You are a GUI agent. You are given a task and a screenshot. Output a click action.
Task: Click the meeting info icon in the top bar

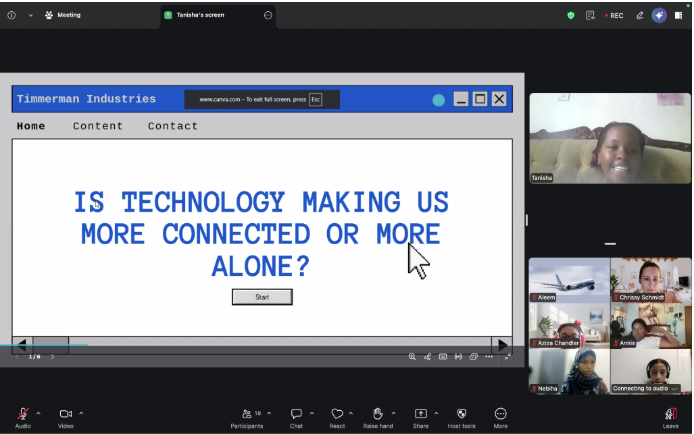pyautogui.click(x=12, y=15)
